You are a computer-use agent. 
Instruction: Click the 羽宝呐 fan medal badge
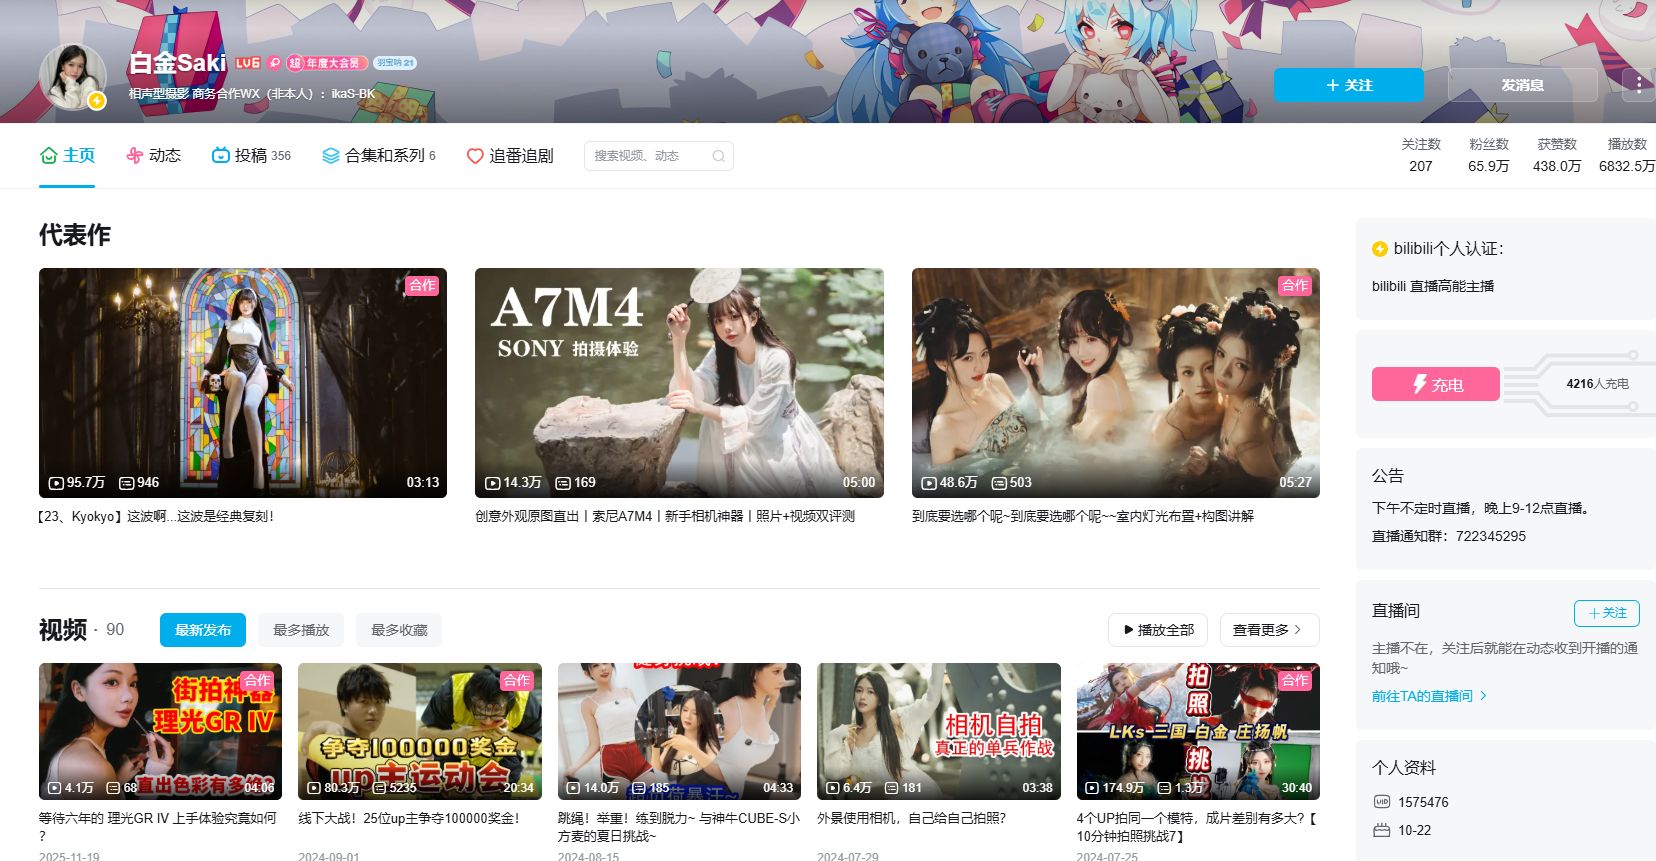[395, 63]
